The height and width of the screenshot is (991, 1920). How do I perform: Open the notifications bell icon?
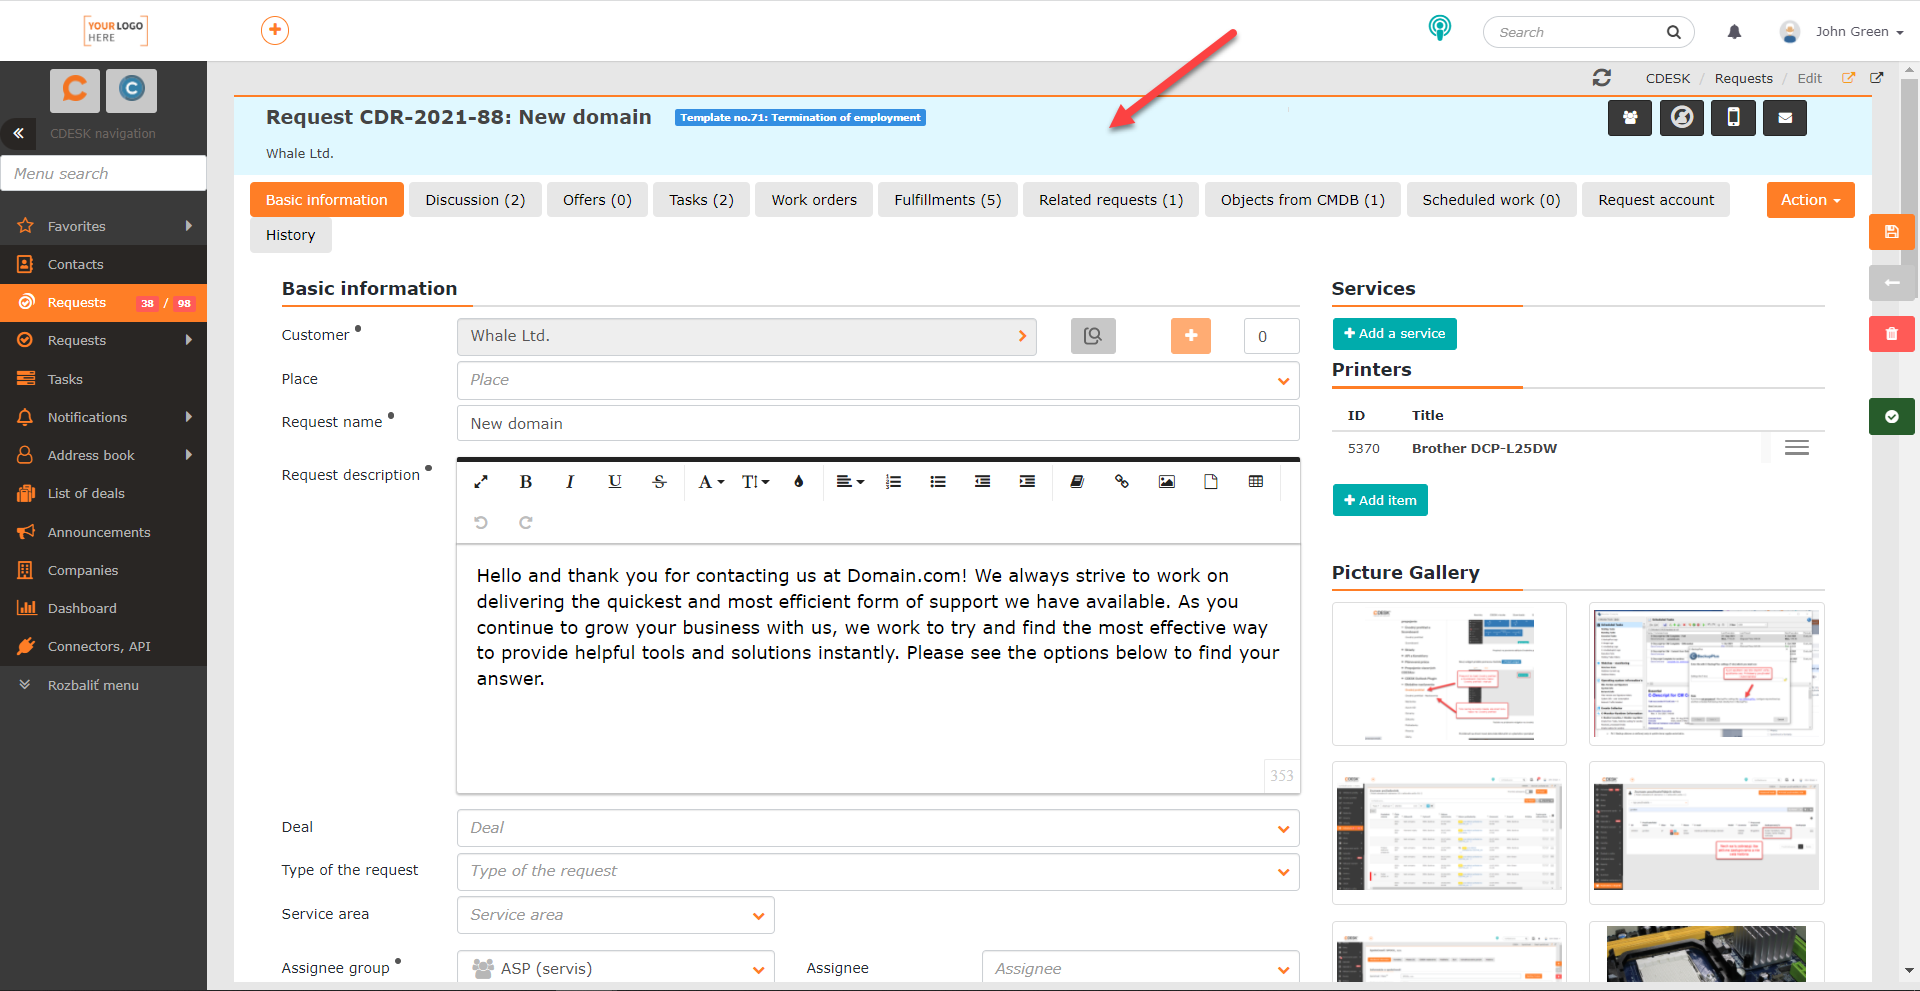click(x=1734, y=32)
